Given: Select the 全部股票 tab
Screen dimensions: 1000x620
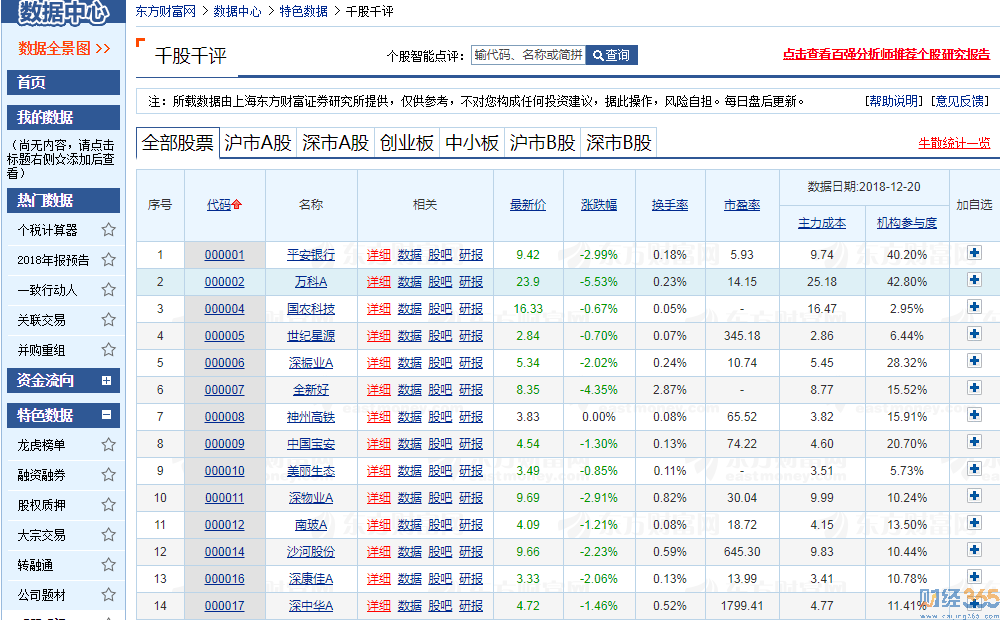Looking at the screenshot, I should click(178, 142).
